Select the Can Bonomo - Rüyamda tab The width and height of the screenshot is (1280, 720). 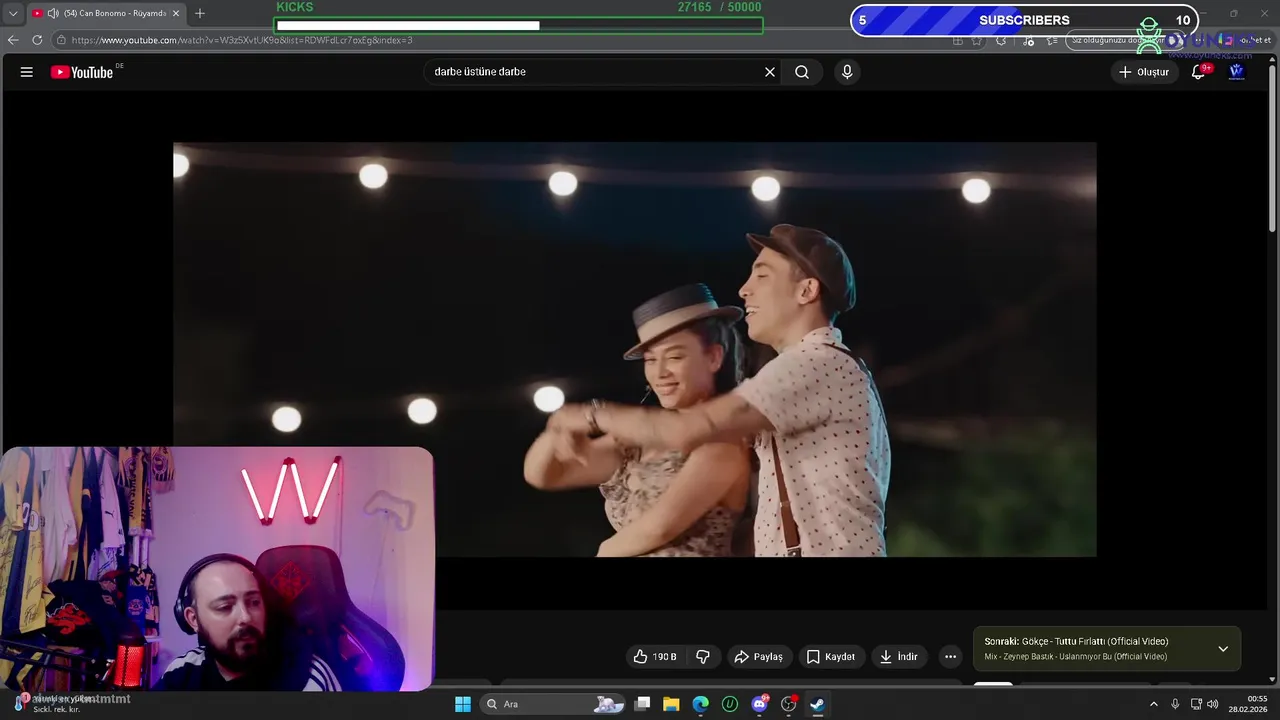(x=106, y=13)
